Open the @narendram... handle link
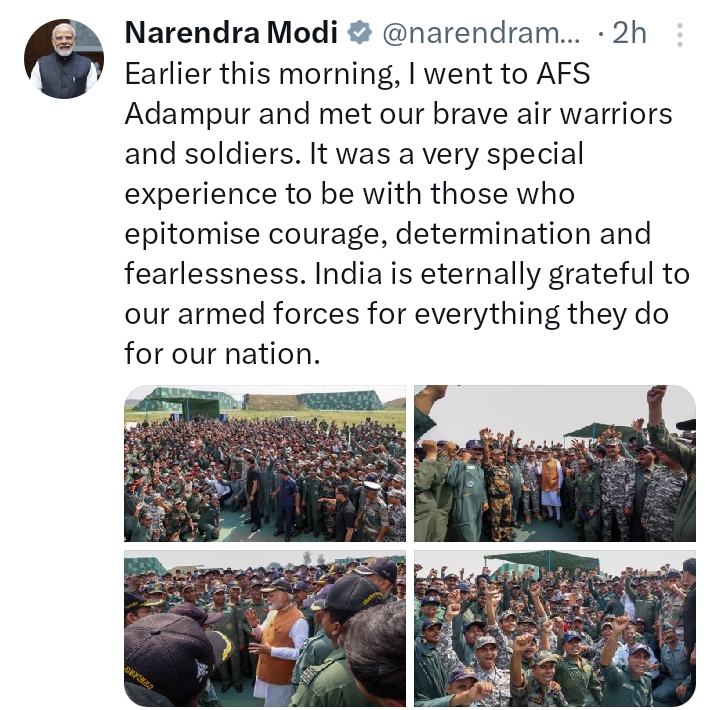This screenshot has width=720, height=710. 481,34
